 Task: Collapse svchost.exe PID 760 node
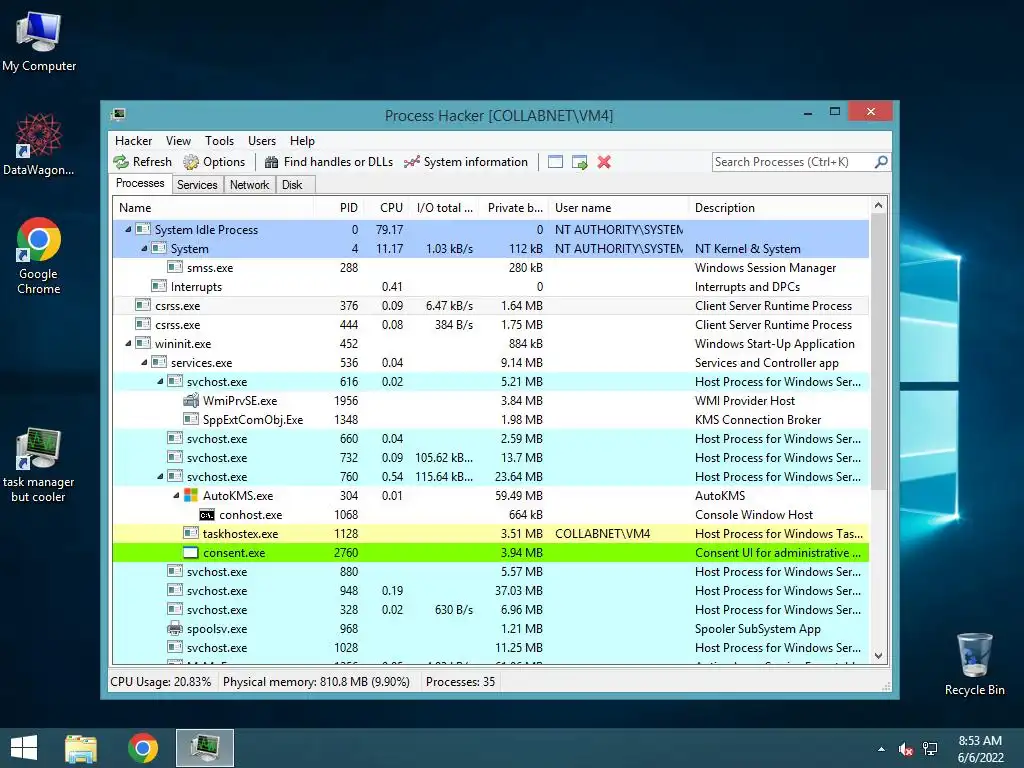tap(160, 477)
